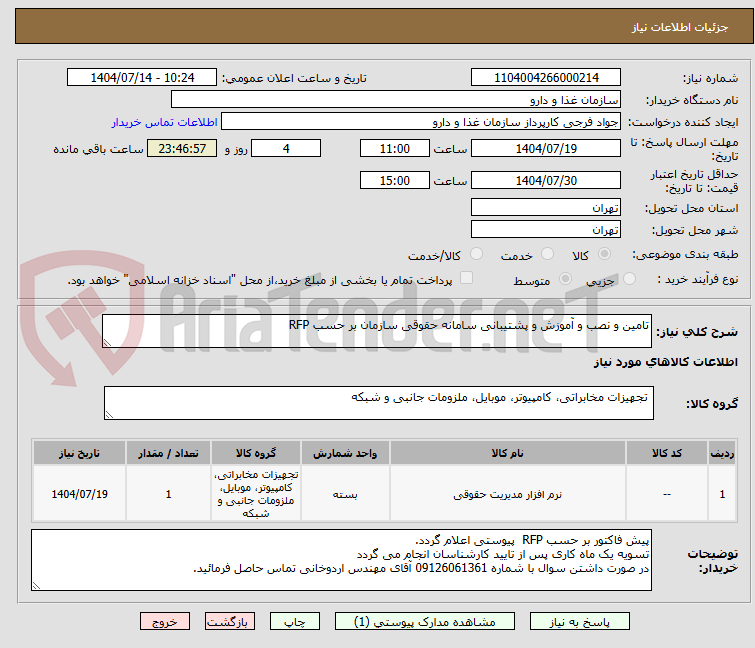The image size is (755, 648).
Task: Click the بازگشت back button
Action: pyautogui.click(x=230, y=622)
